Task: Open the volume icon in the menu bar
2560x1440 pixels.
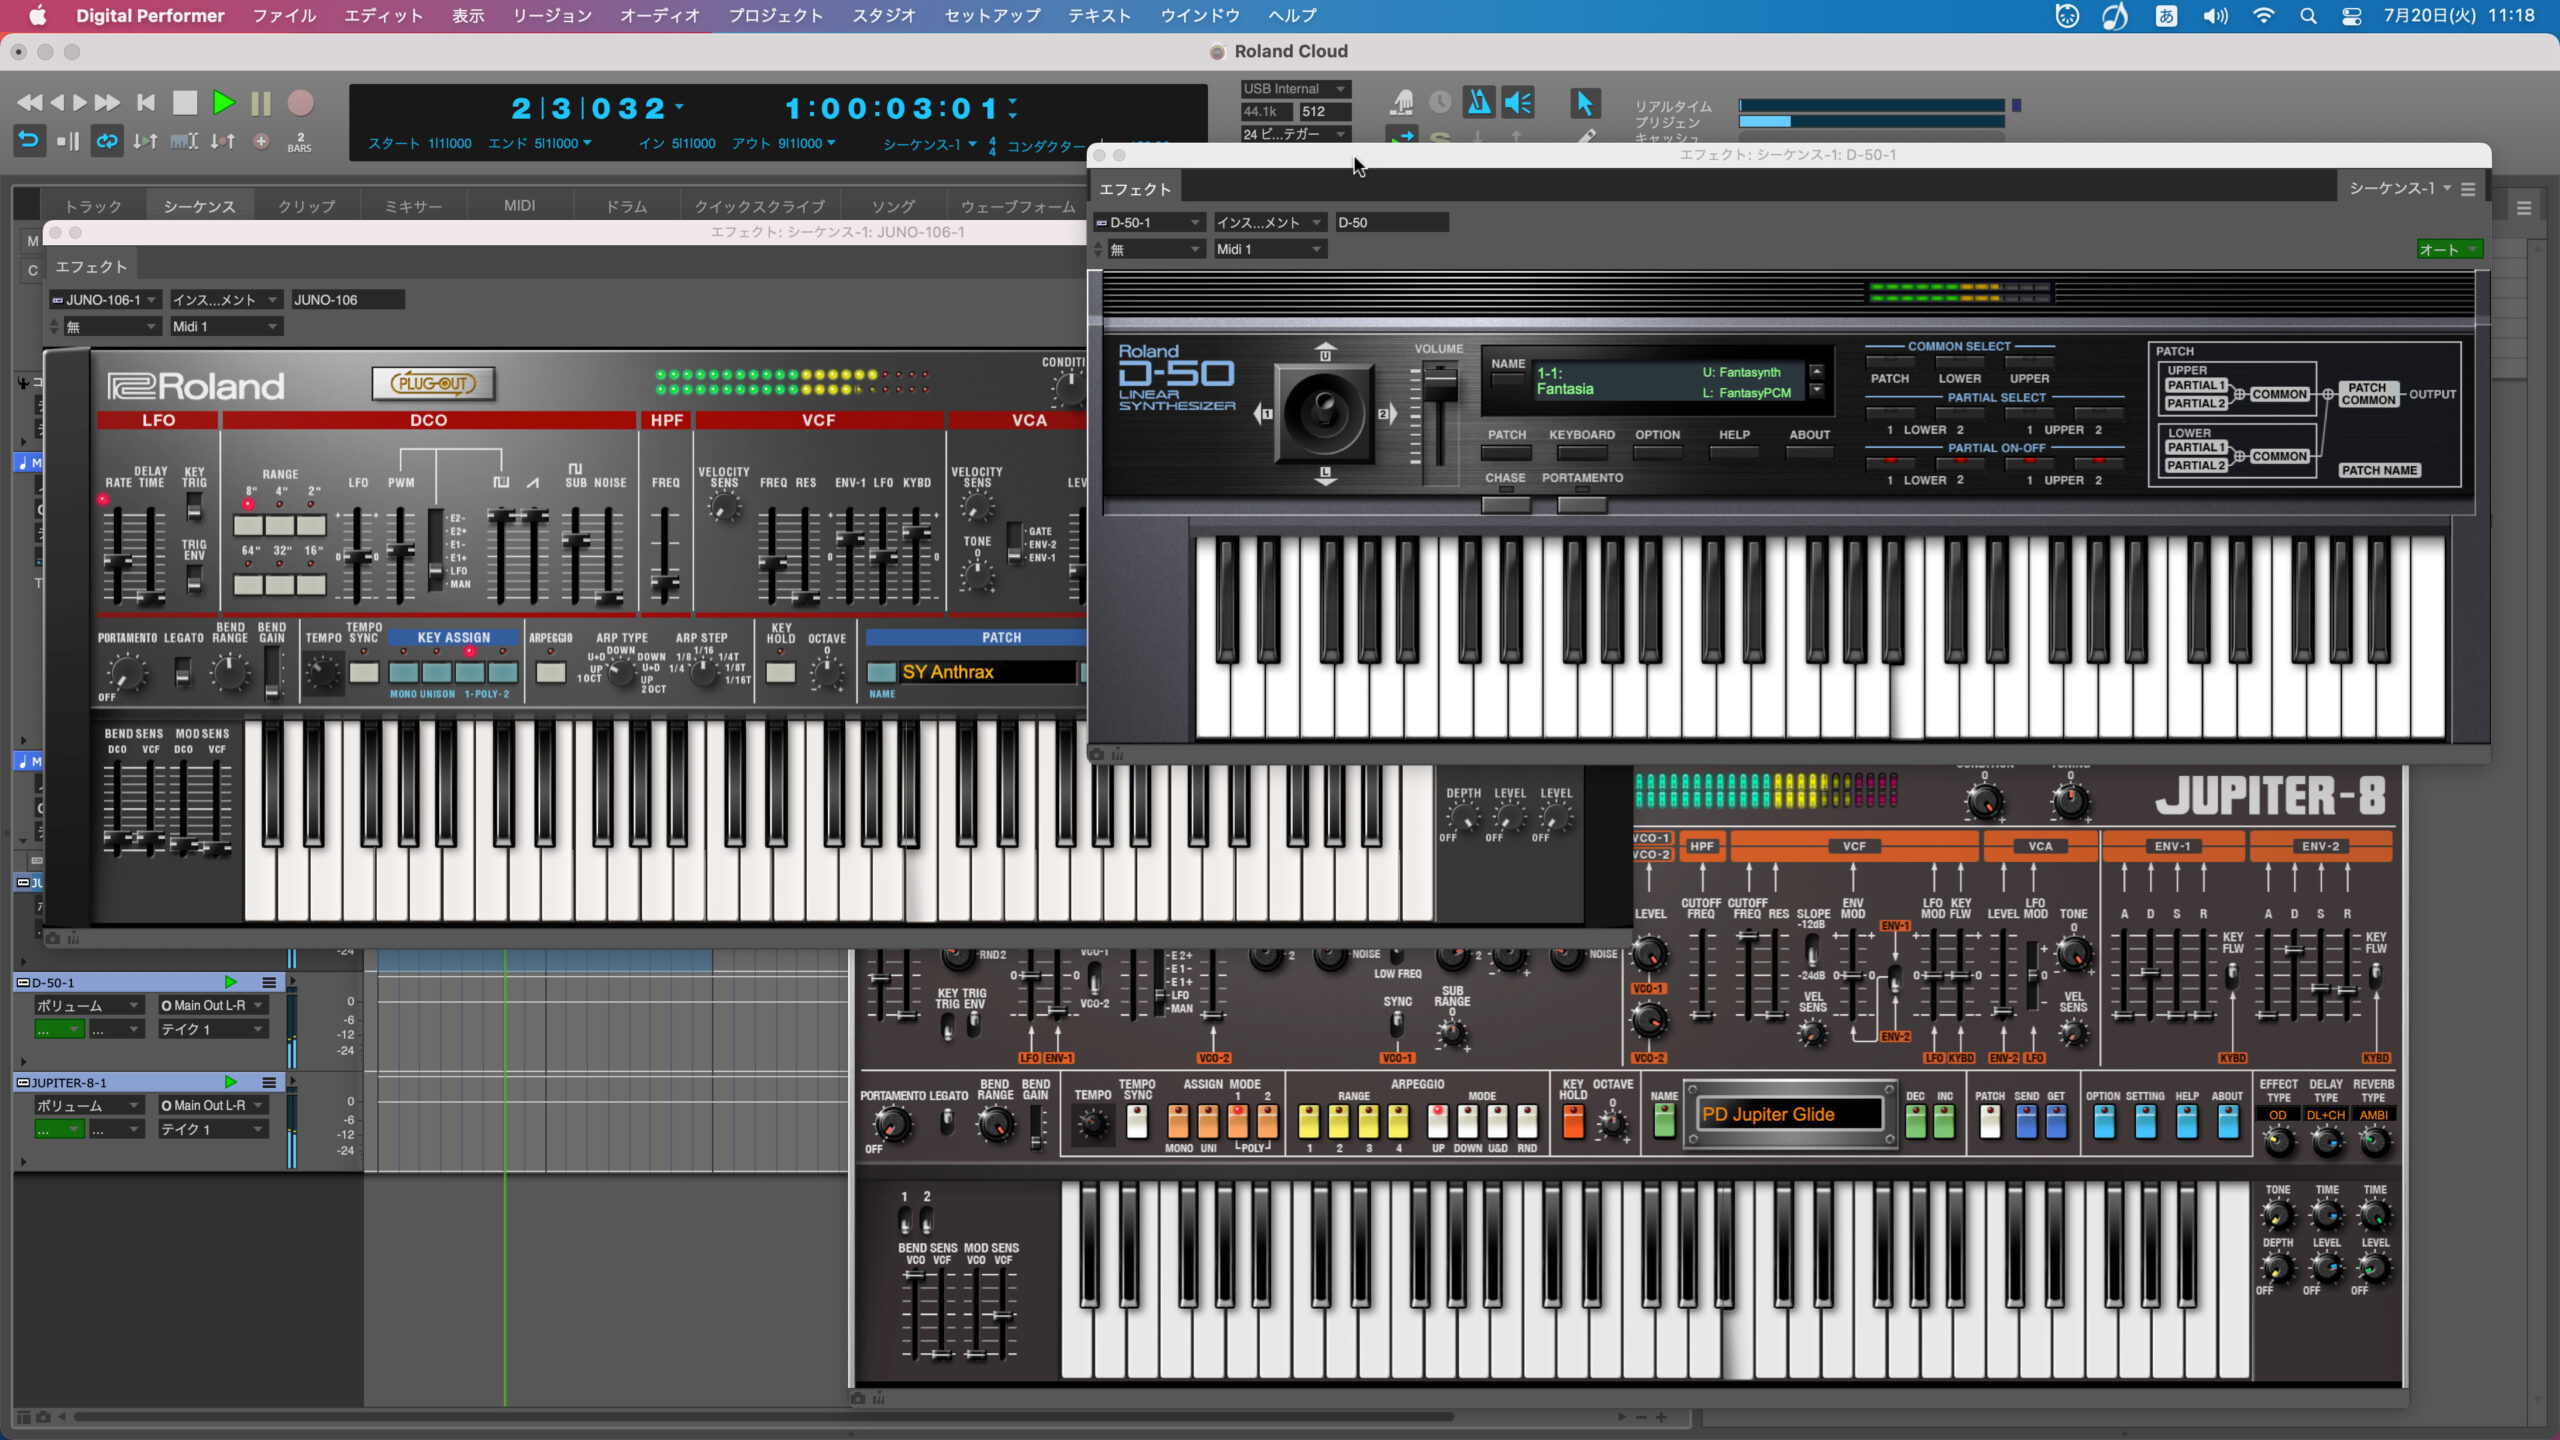Action: pos(2215,16)
